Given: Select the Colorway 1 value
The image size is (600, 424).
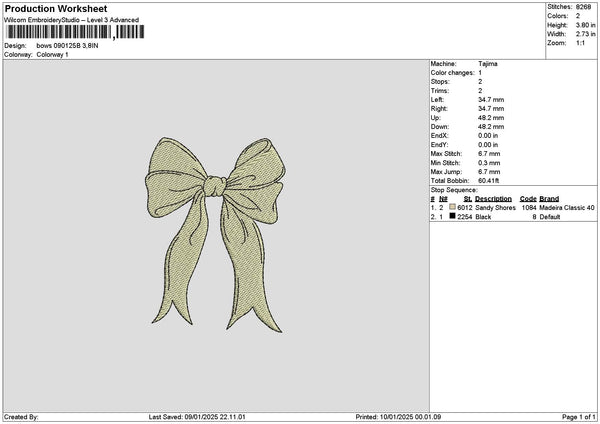Looking at the screenshot, I should [x=53, y=53].
